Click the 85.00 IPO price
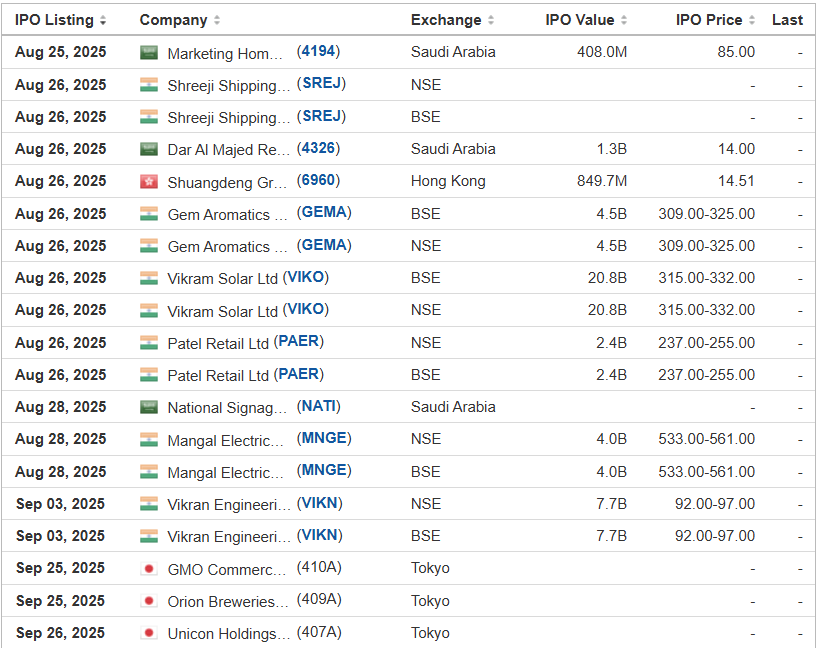Image resolution: width=818 pixels, height=648 pixels. tap(736, 52)
